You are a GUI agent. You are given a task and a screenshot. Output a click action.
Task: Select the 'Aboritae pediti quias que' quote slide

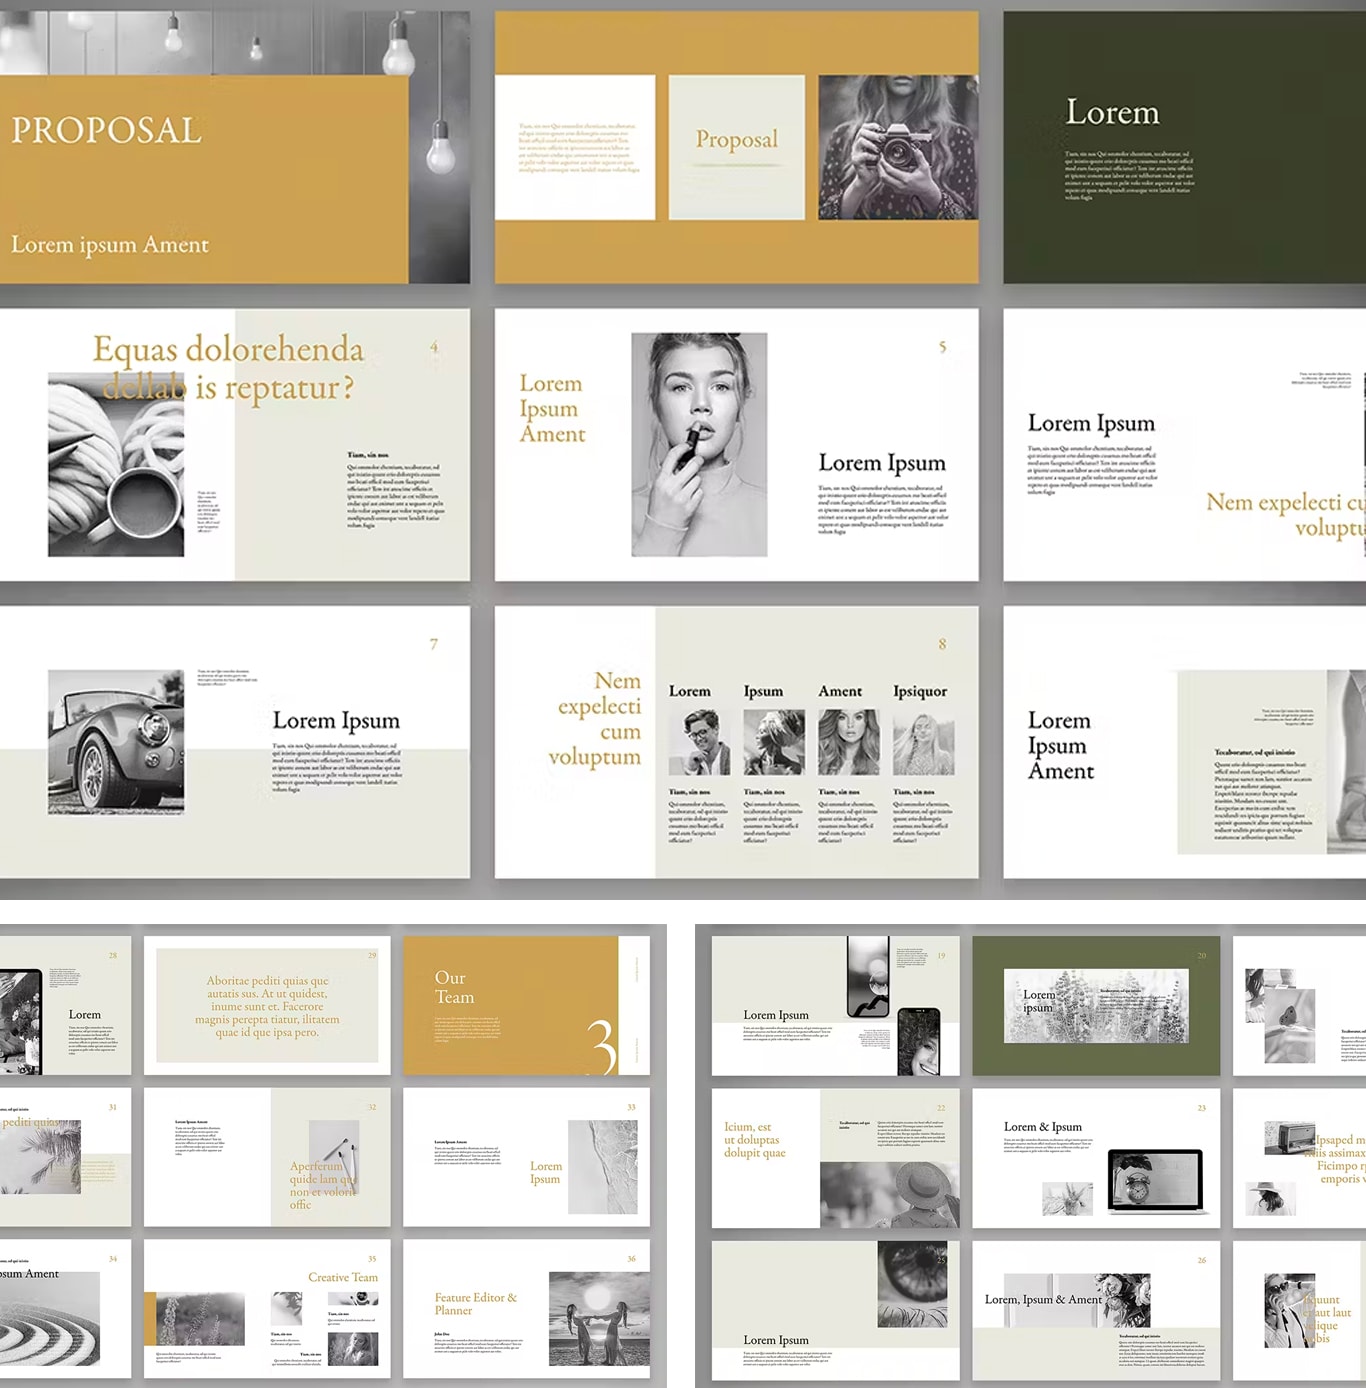pyautogui.click(x=267, y=1005)
